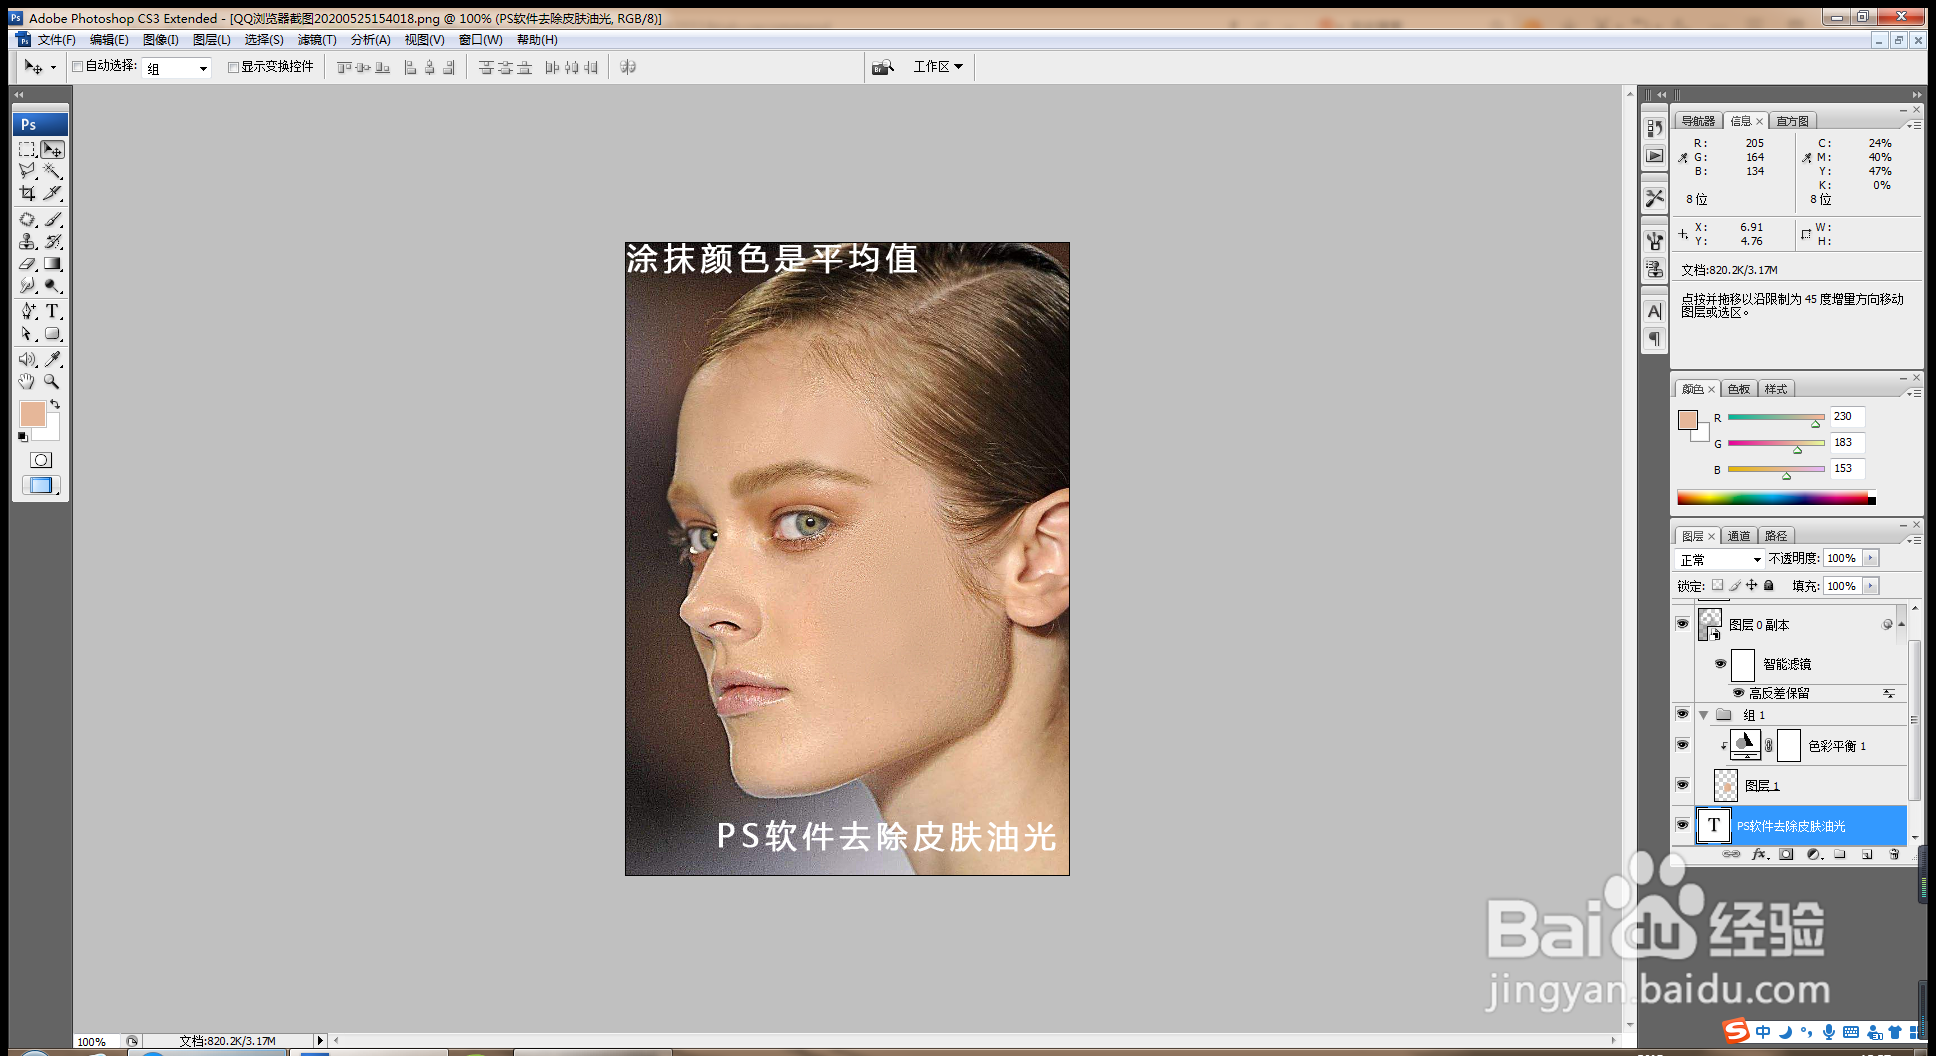Reset default foreground and background colors

point(22,437)
